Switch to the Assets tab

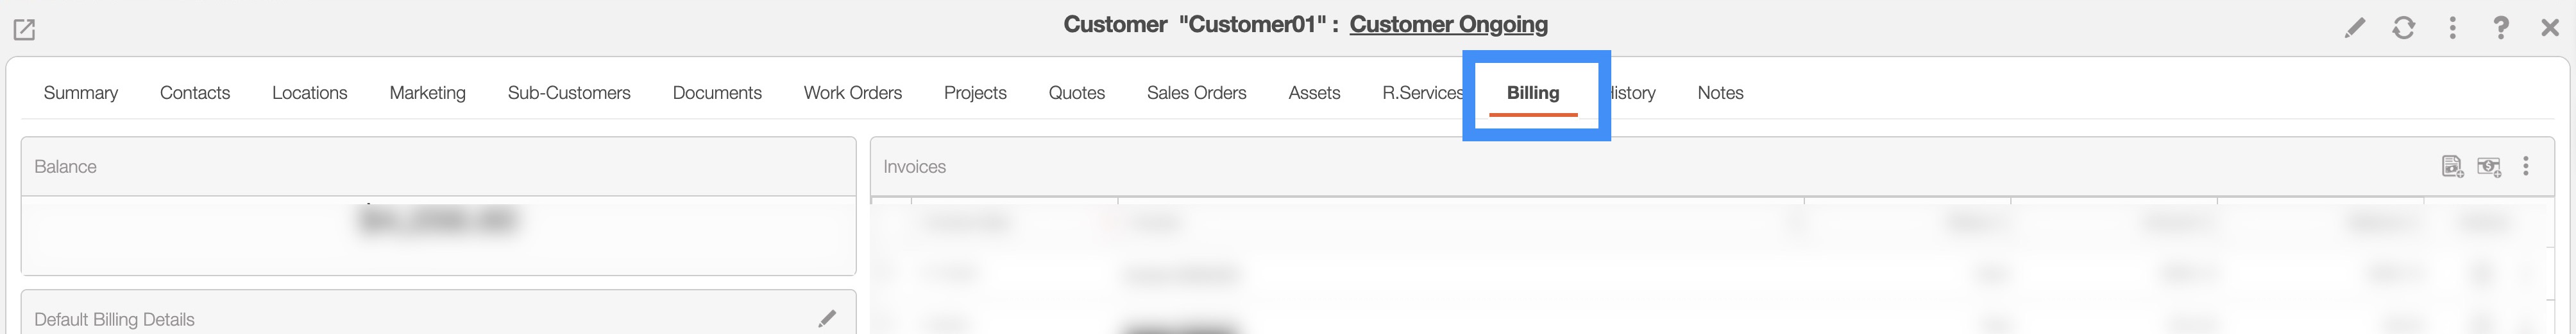pyautogui.click(x=1314, y=93)
